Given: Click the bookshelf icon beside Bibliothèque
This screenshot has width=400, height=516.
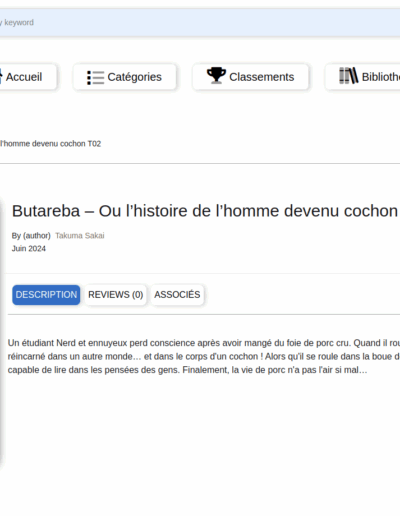Looking at the screenshot, I should 348,75.
